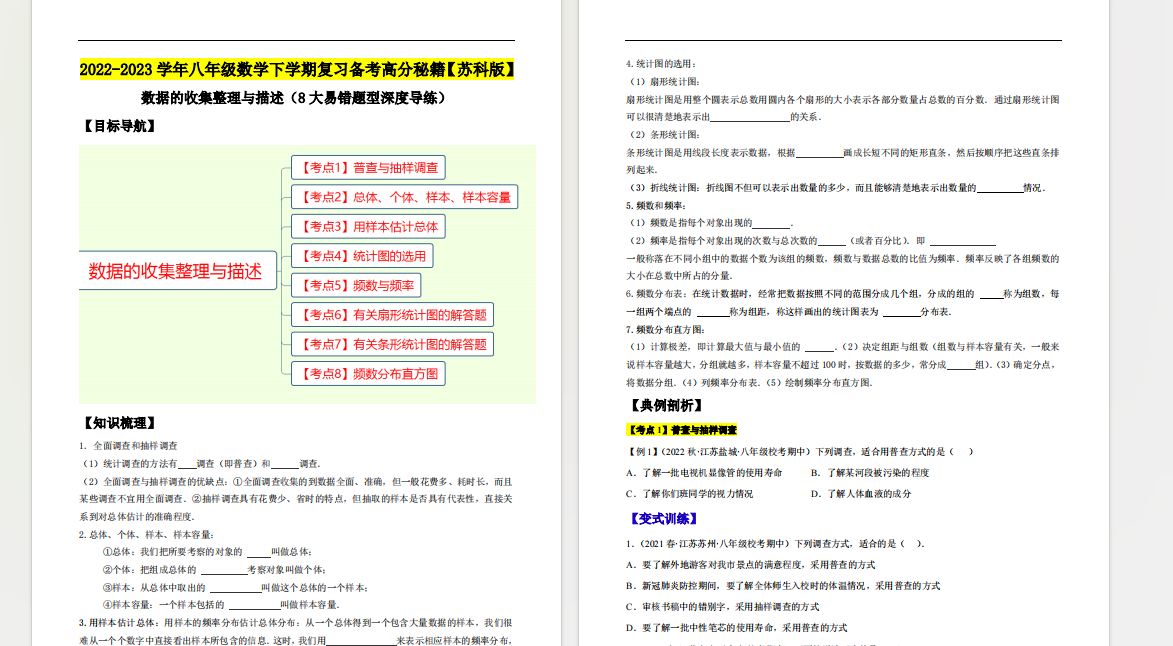Choose option D. 了解人体血液的成分
The width and height of the screenshot is (1173, 646).
pos(861,493)
